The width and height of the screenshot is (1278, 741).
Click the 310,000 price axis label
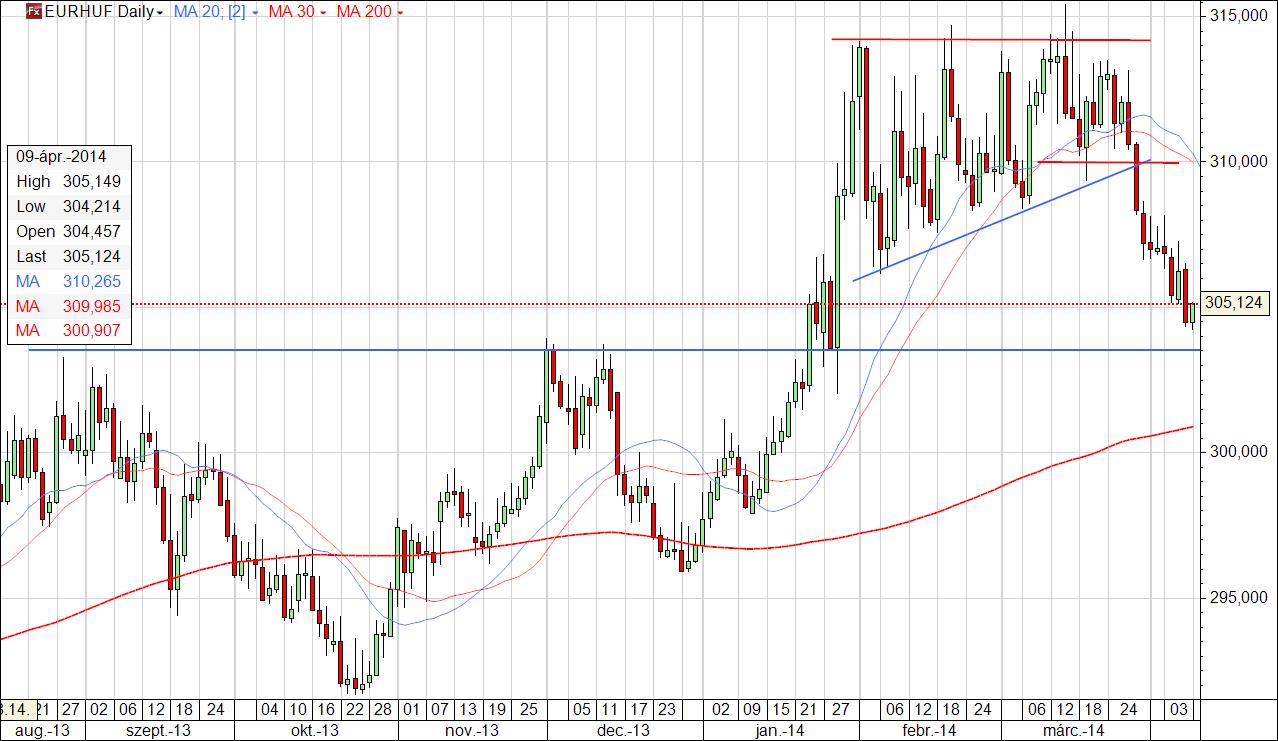(x=1239, y=161)
